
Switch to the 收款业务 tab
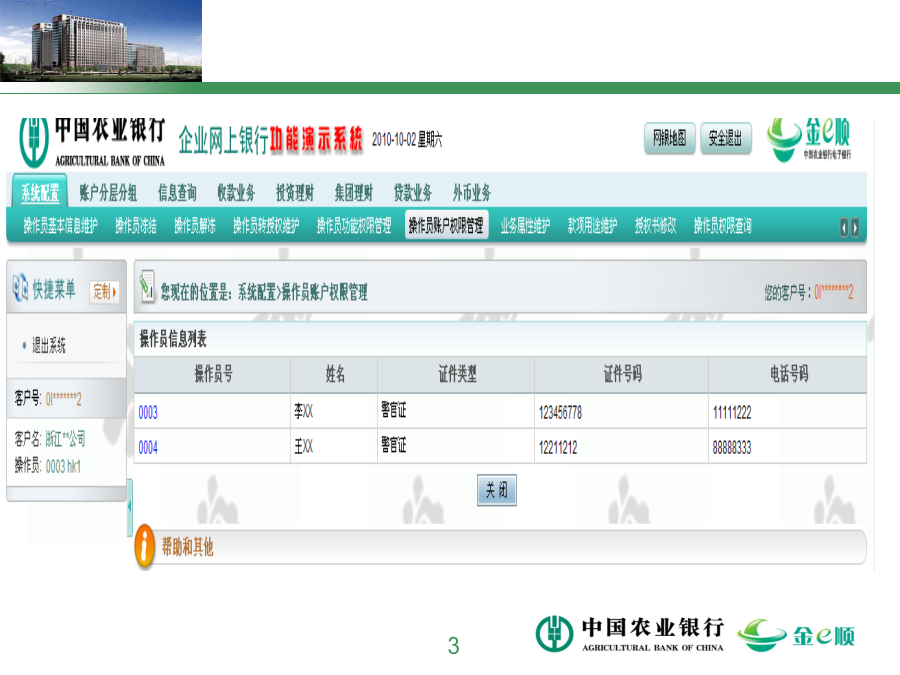(236, 193)
